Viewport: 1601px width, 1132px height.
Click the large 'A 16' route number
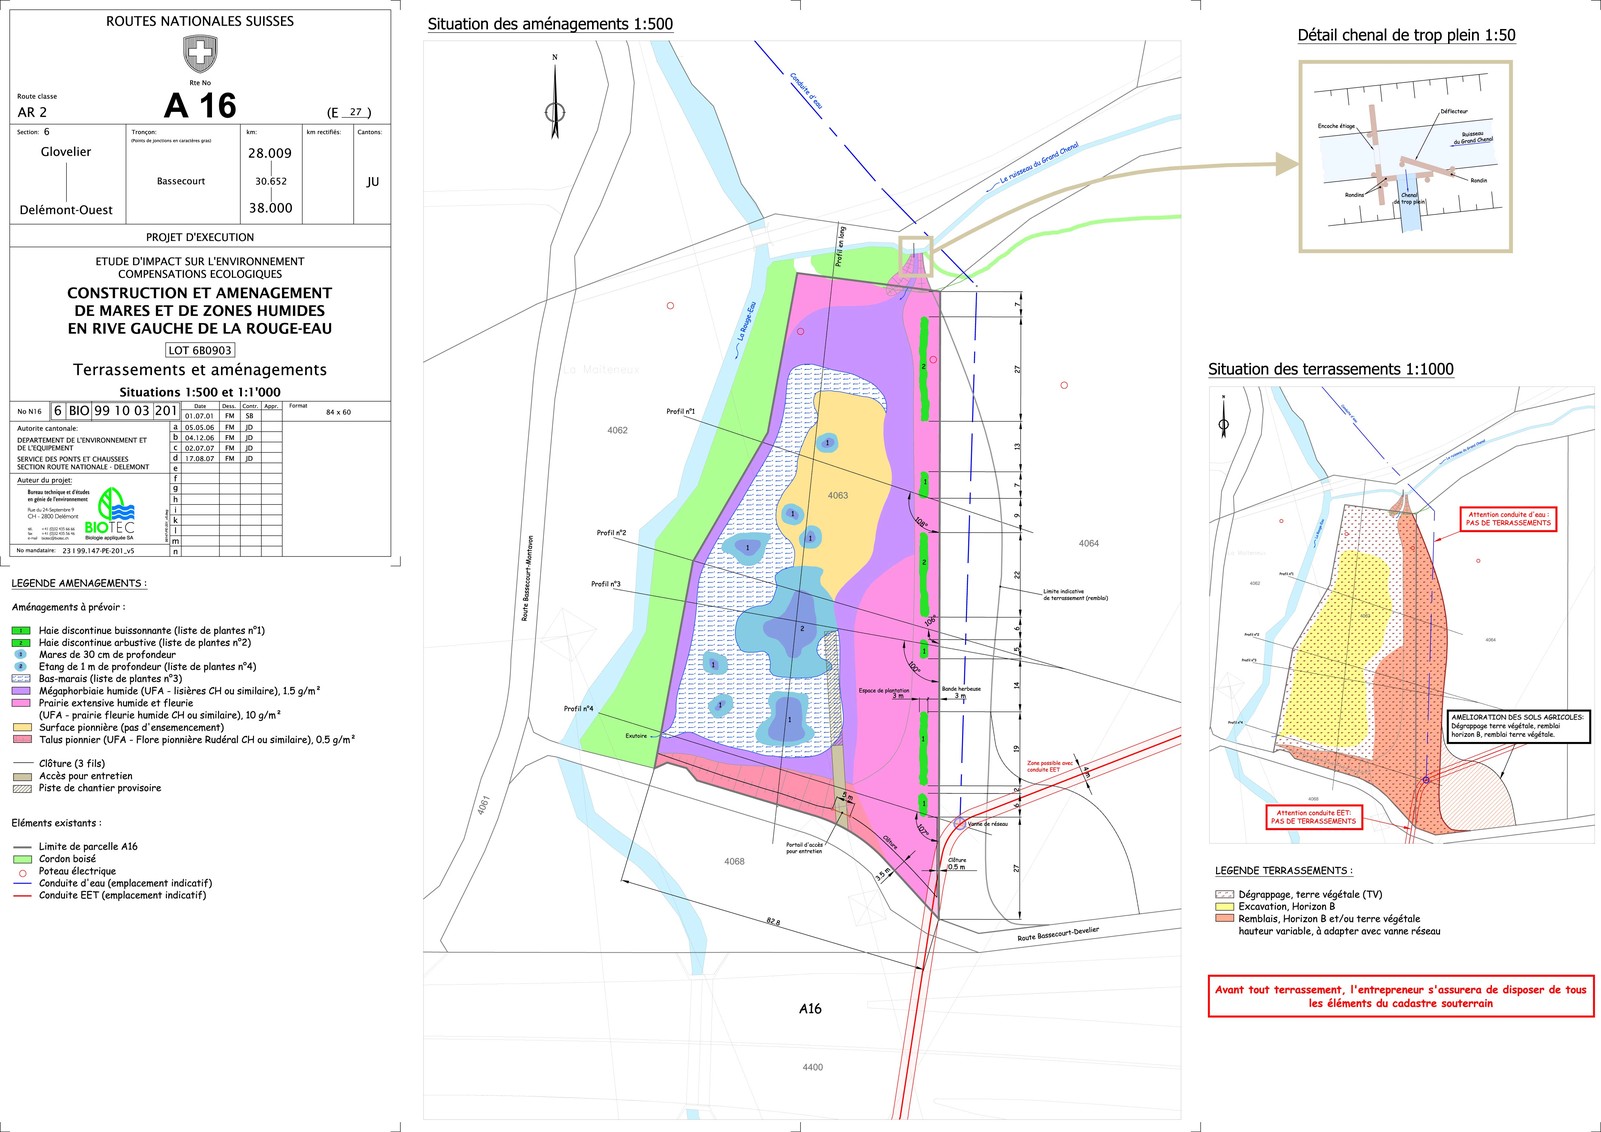(x=200, y=106)
